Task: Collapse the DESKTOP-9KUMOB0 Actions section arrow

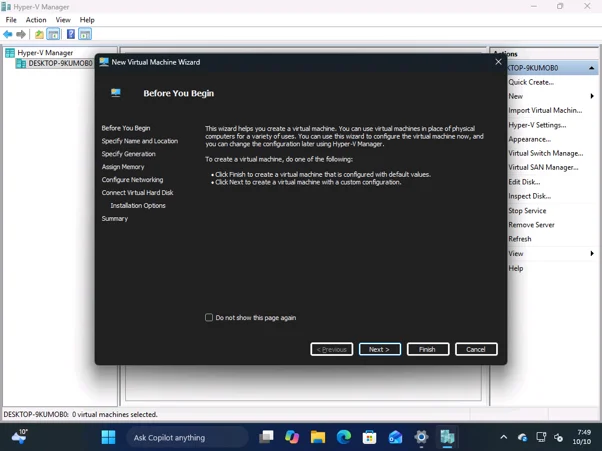Action: 592,68
